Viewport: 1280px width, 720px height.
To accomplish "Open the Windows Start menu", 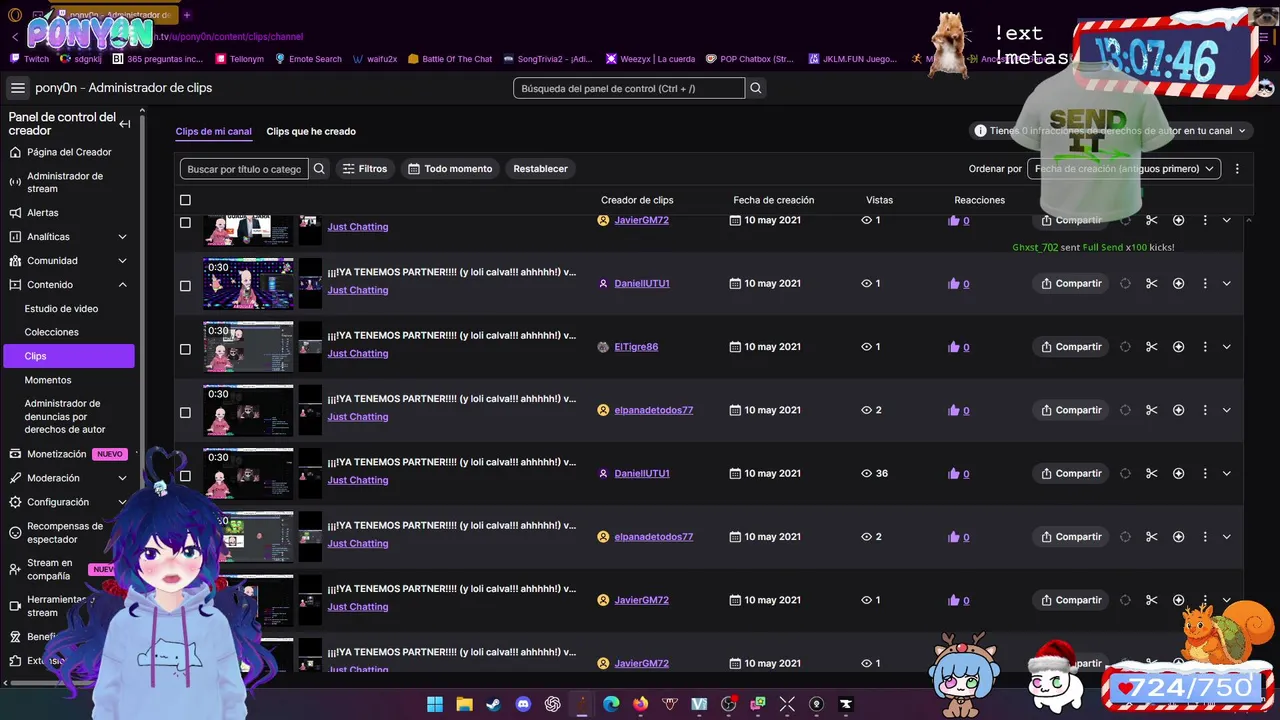I will 435,704.
